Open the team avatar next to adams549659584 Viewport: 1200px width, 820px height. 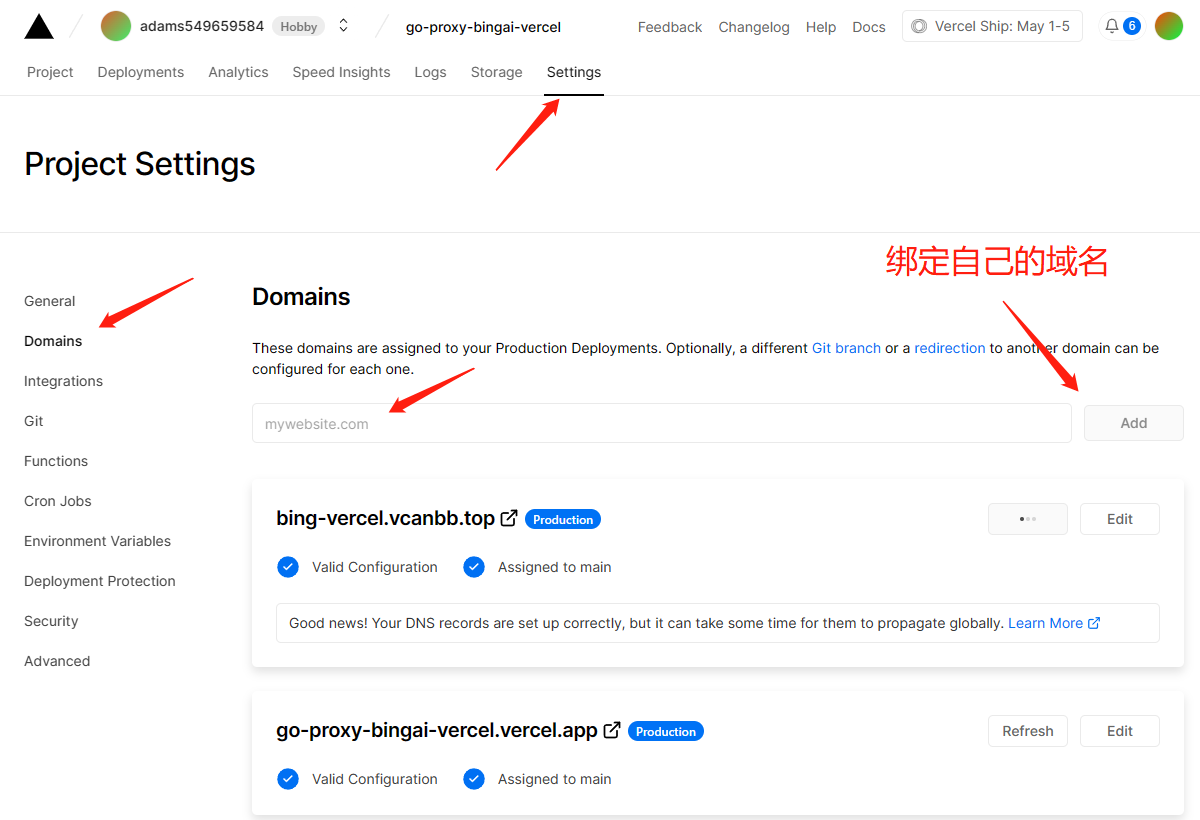click(x=116, y=26)
